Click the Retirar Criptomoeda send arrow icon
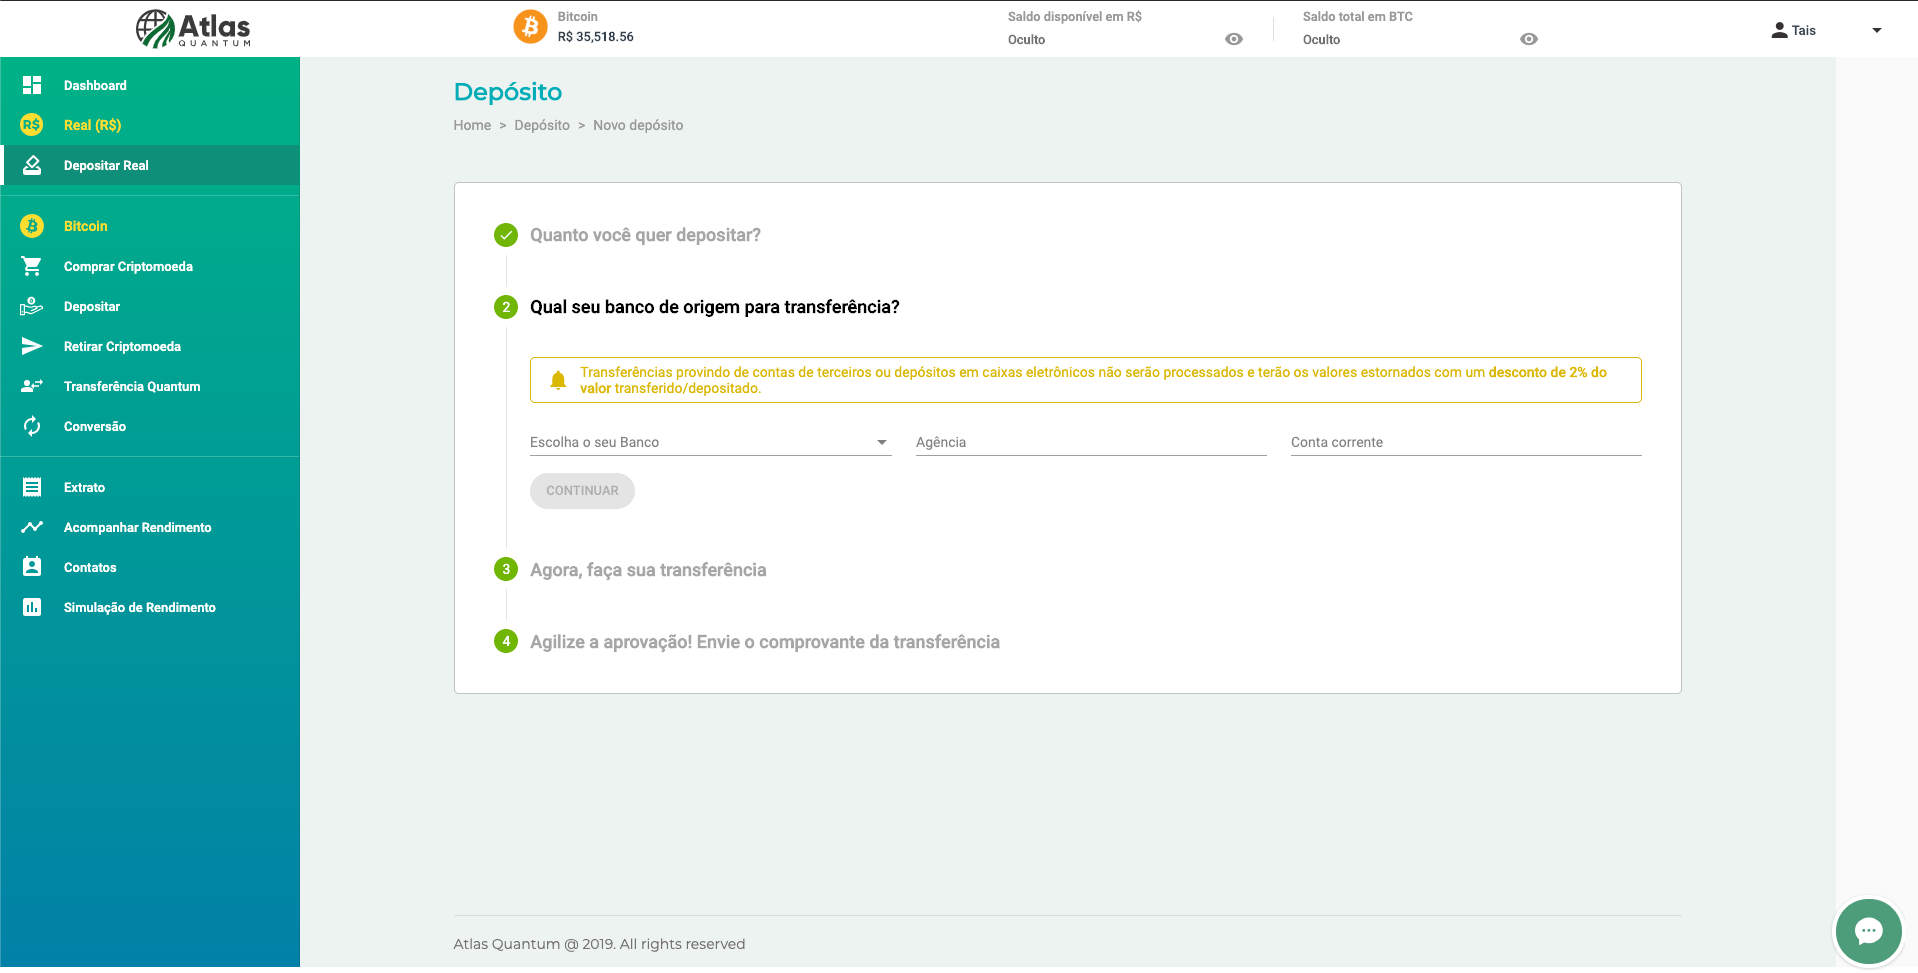The height and width of the screenshot is (973, 1918). point(32,346)
